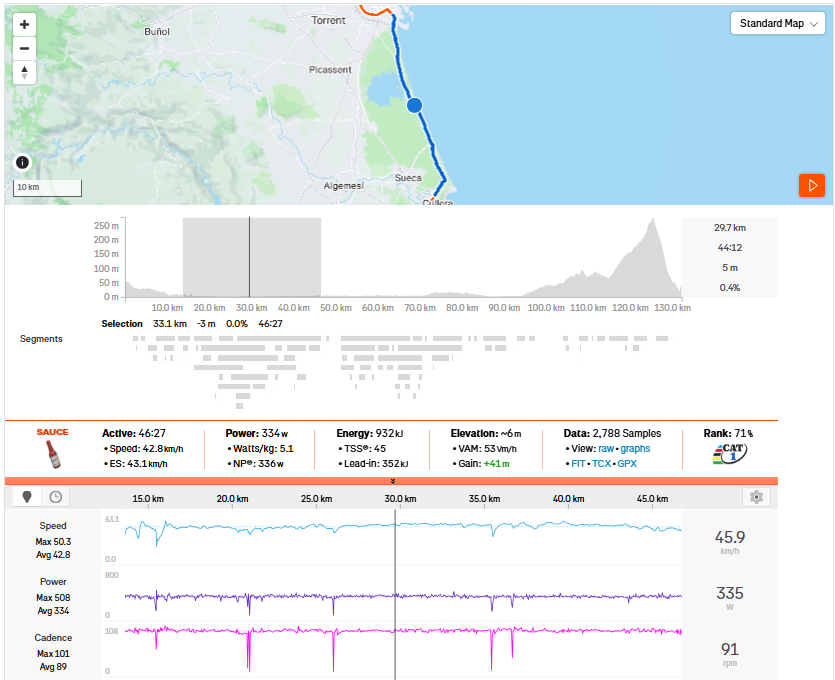
Task: Download the TCX file export
Action: pos(600,464)
